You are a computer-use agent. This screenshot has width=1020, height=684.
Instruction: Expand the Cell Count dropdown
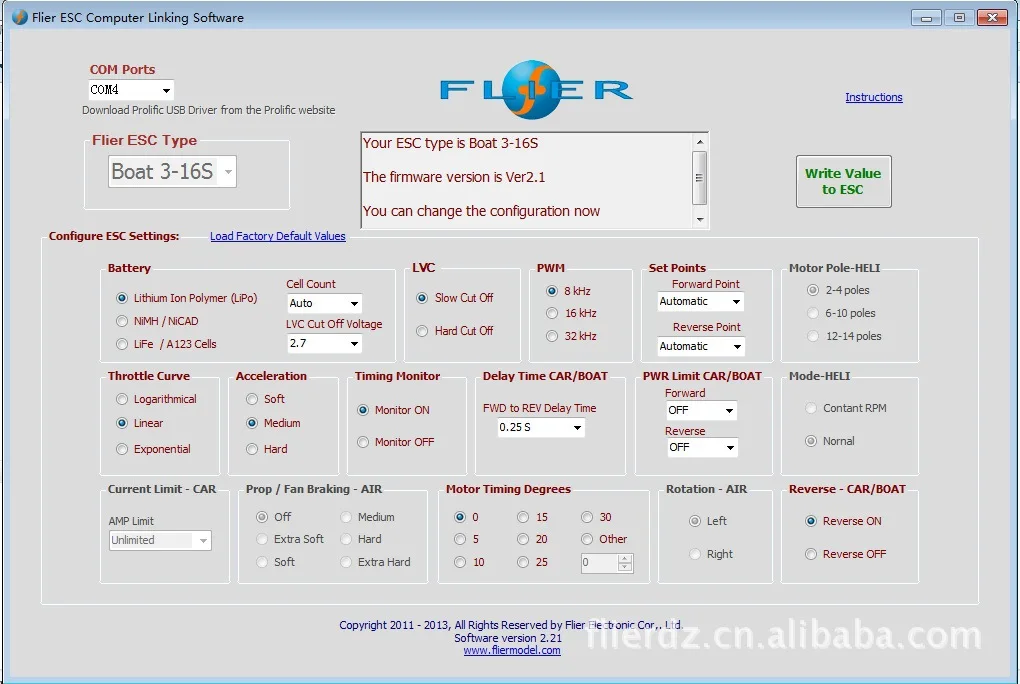point(324,303)
